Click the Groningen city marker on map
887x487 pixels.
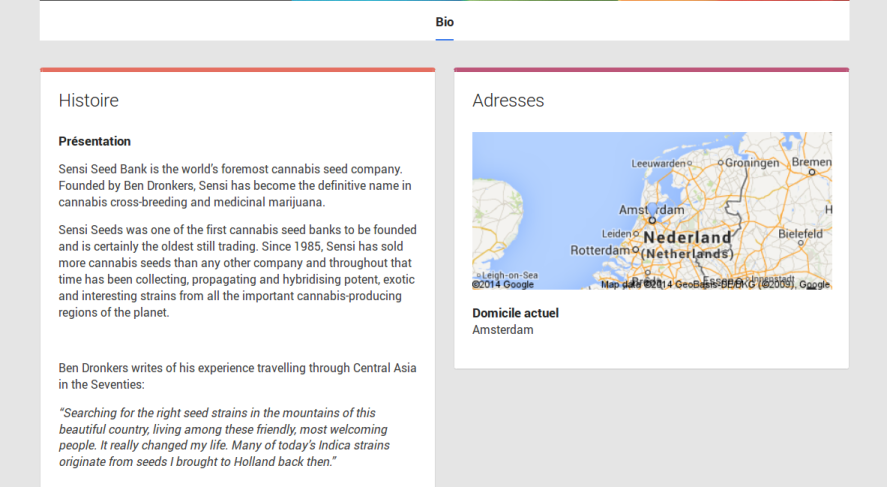click(x=719, y=163)
